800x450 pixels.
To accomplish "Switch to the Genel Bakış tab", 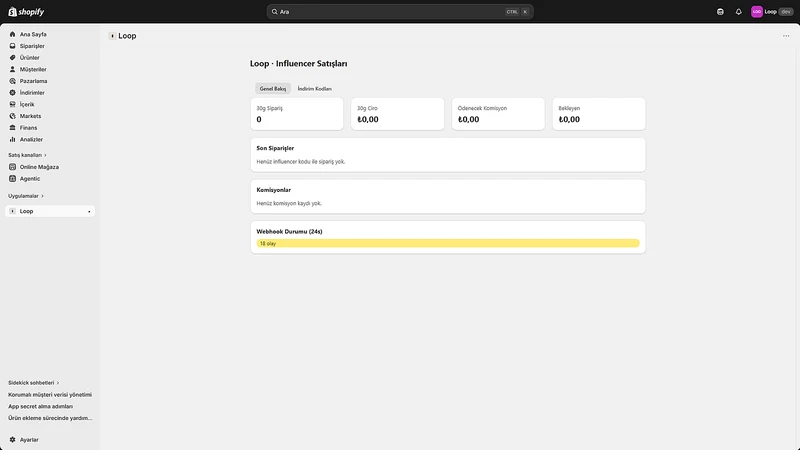I will tap(273, 89).
